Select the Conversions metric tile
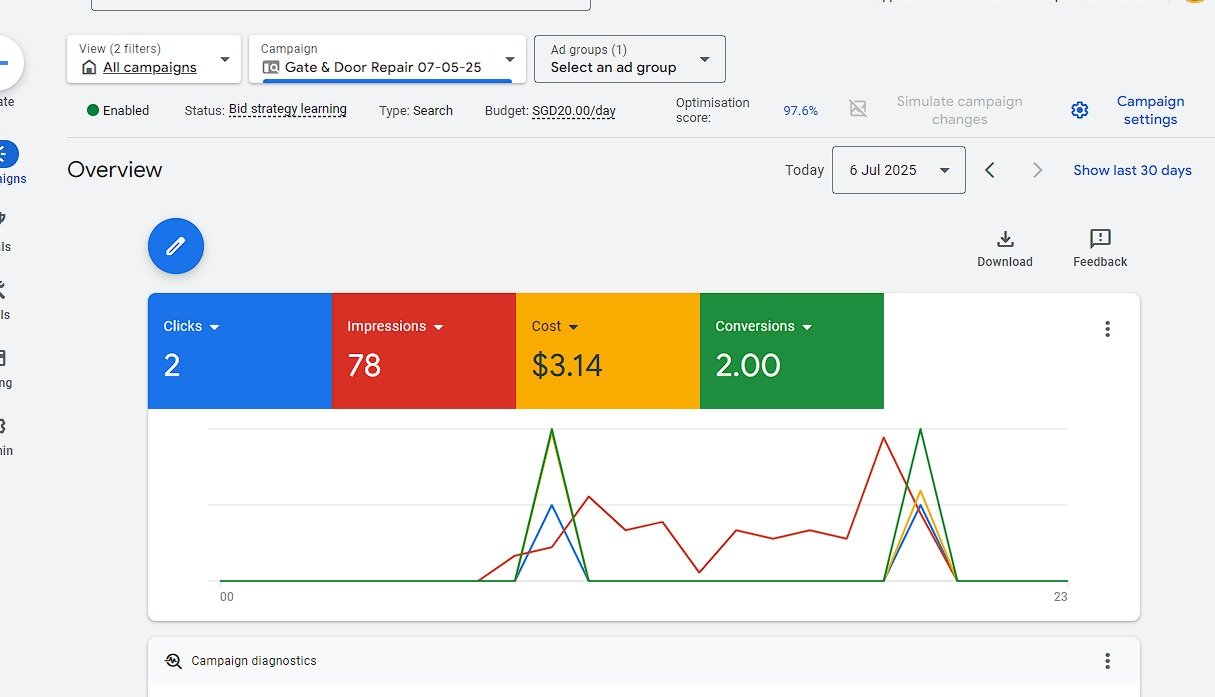 [x=792, y=351]
